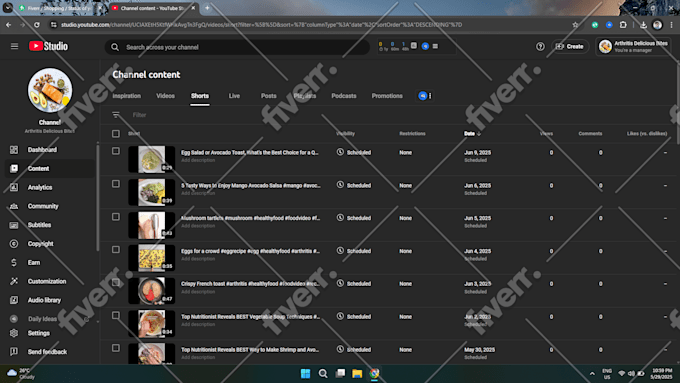Open the browser extensions puzzle icon
The image size is (680, 383).
(623, 25)
